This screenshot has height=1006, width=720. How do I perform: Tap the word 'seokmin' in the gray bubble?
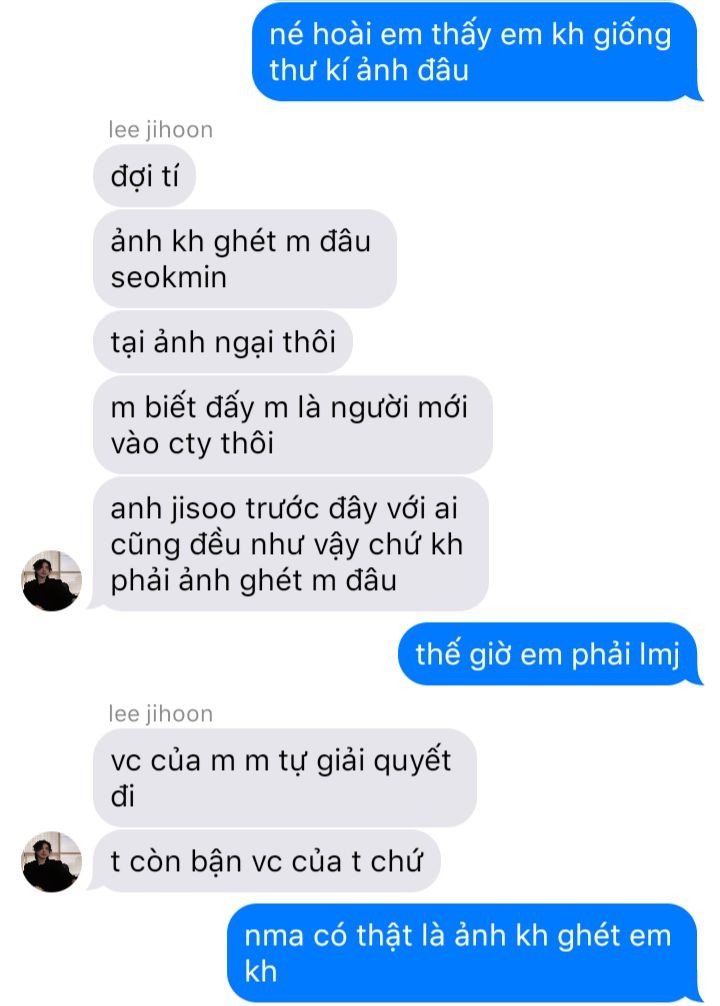click(x=169, y=277)
